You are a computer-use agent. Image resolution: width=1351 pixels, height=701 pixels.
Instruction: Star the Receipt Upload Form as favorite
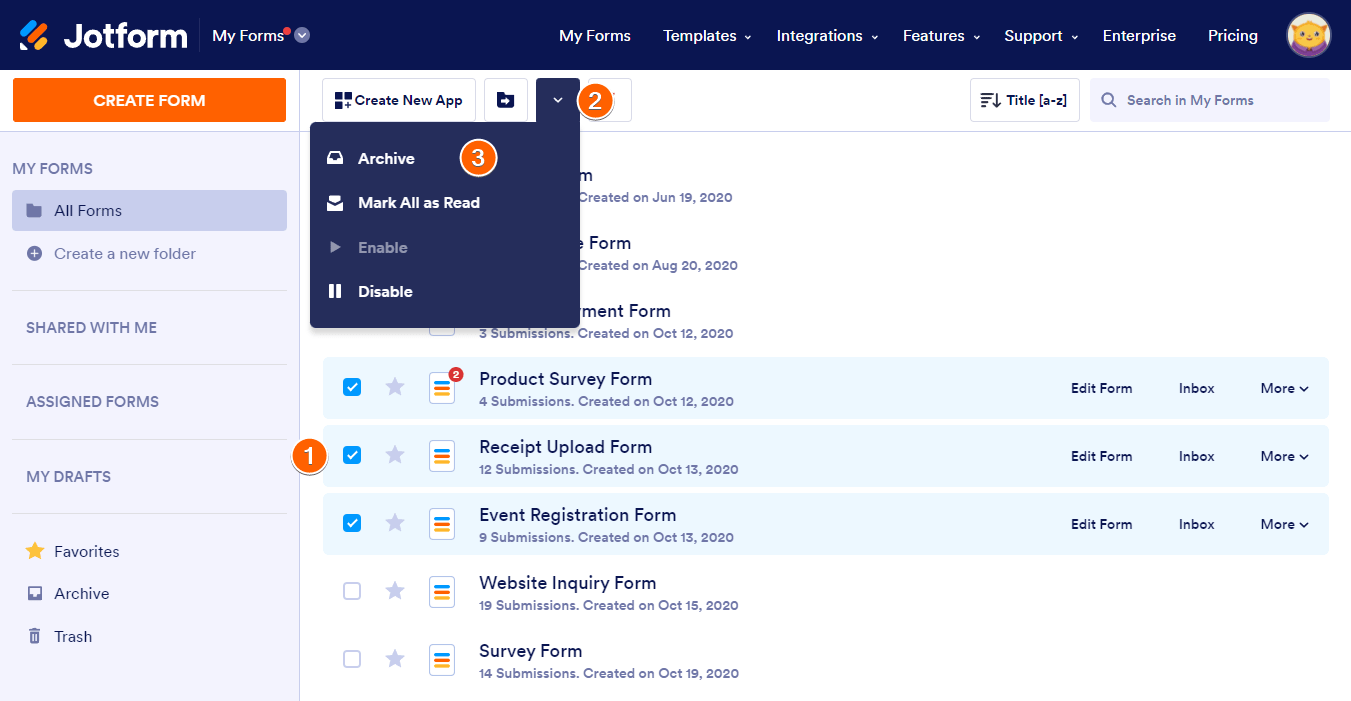(395, 455)
